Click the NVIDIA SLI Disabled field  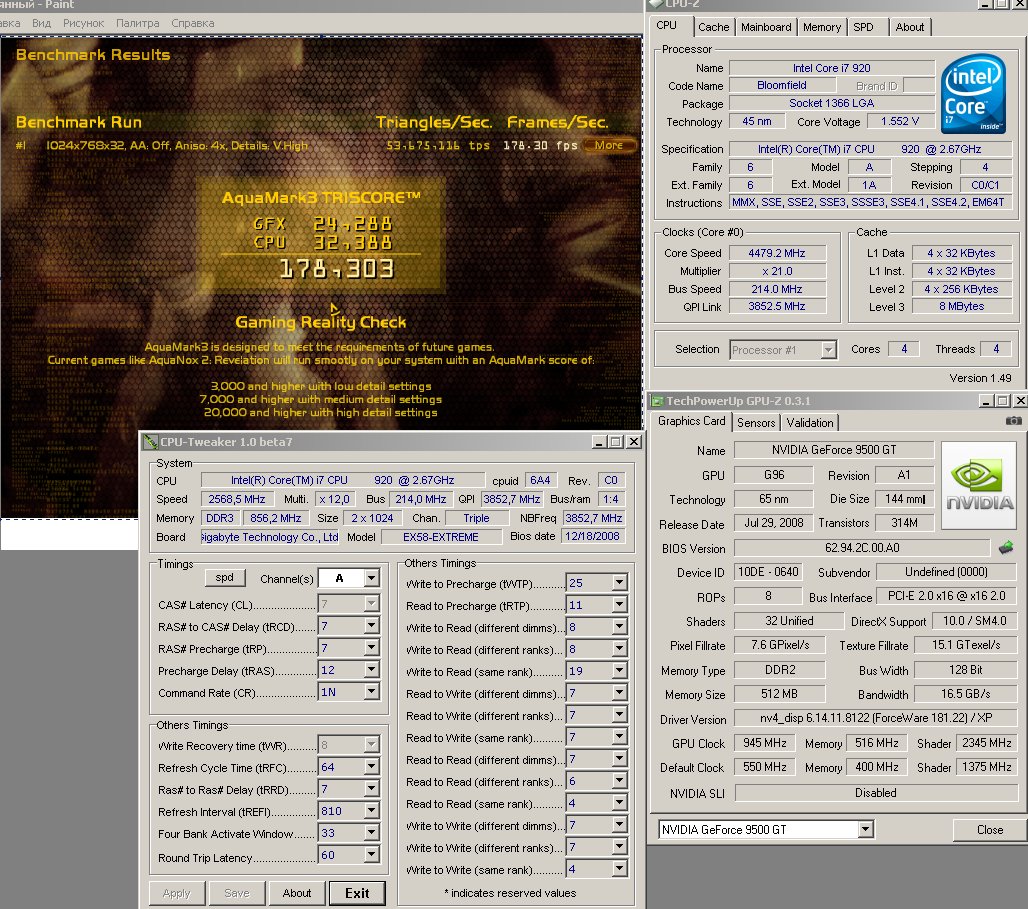tap(876, 793)
